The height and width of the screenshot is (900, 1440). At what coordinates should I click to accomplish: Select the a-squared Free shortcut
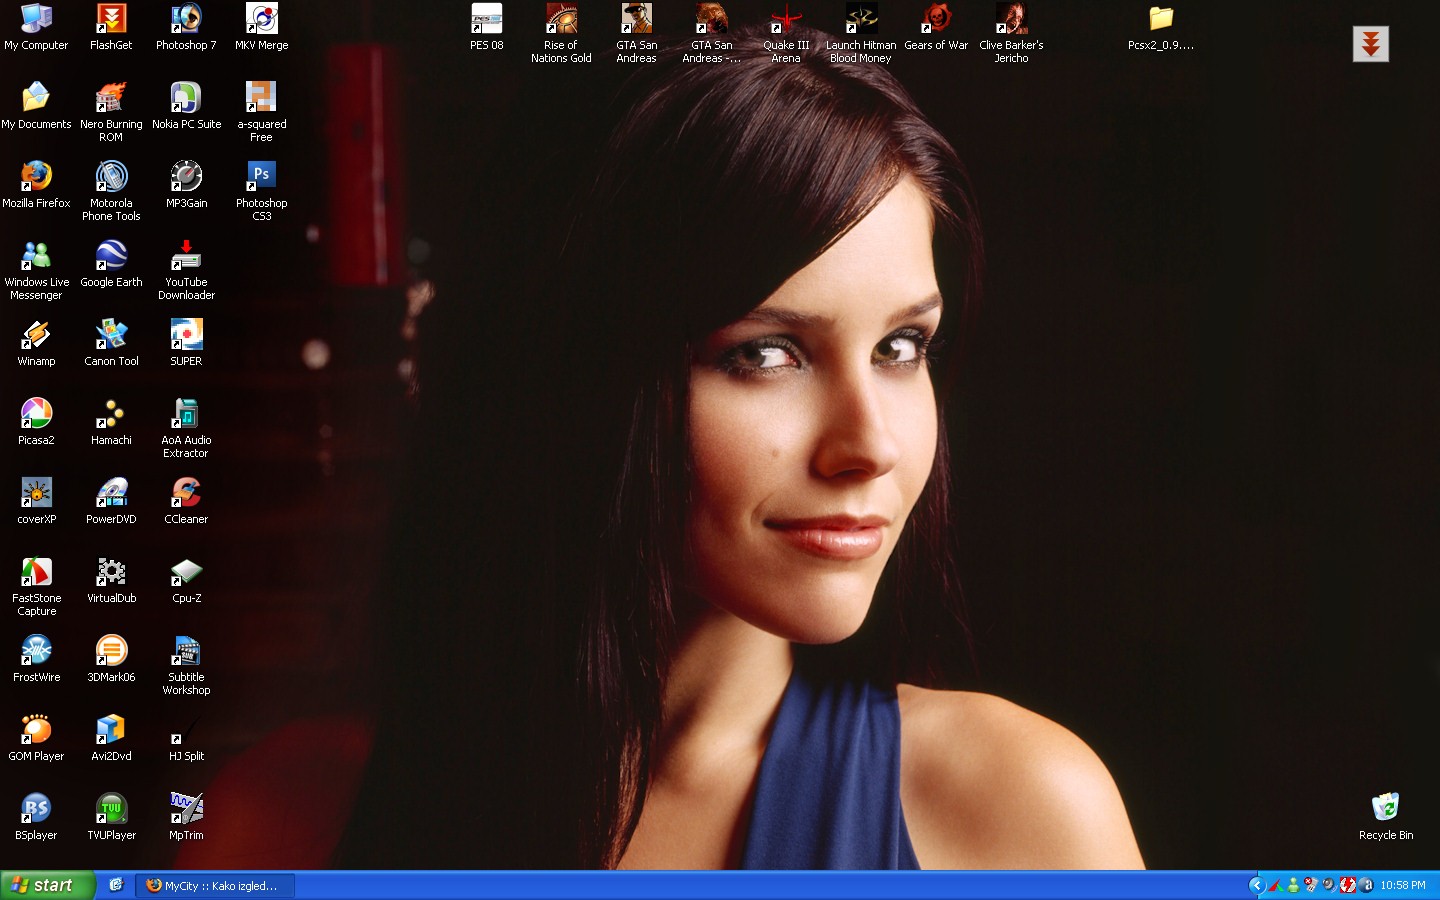[x=261, y=113]
